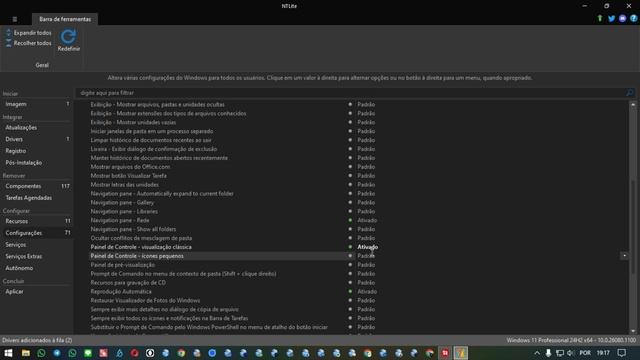Open dropdown arrow on 'ícones pequenos' row
Screen dimensions: 640x360
click(624, 256)
